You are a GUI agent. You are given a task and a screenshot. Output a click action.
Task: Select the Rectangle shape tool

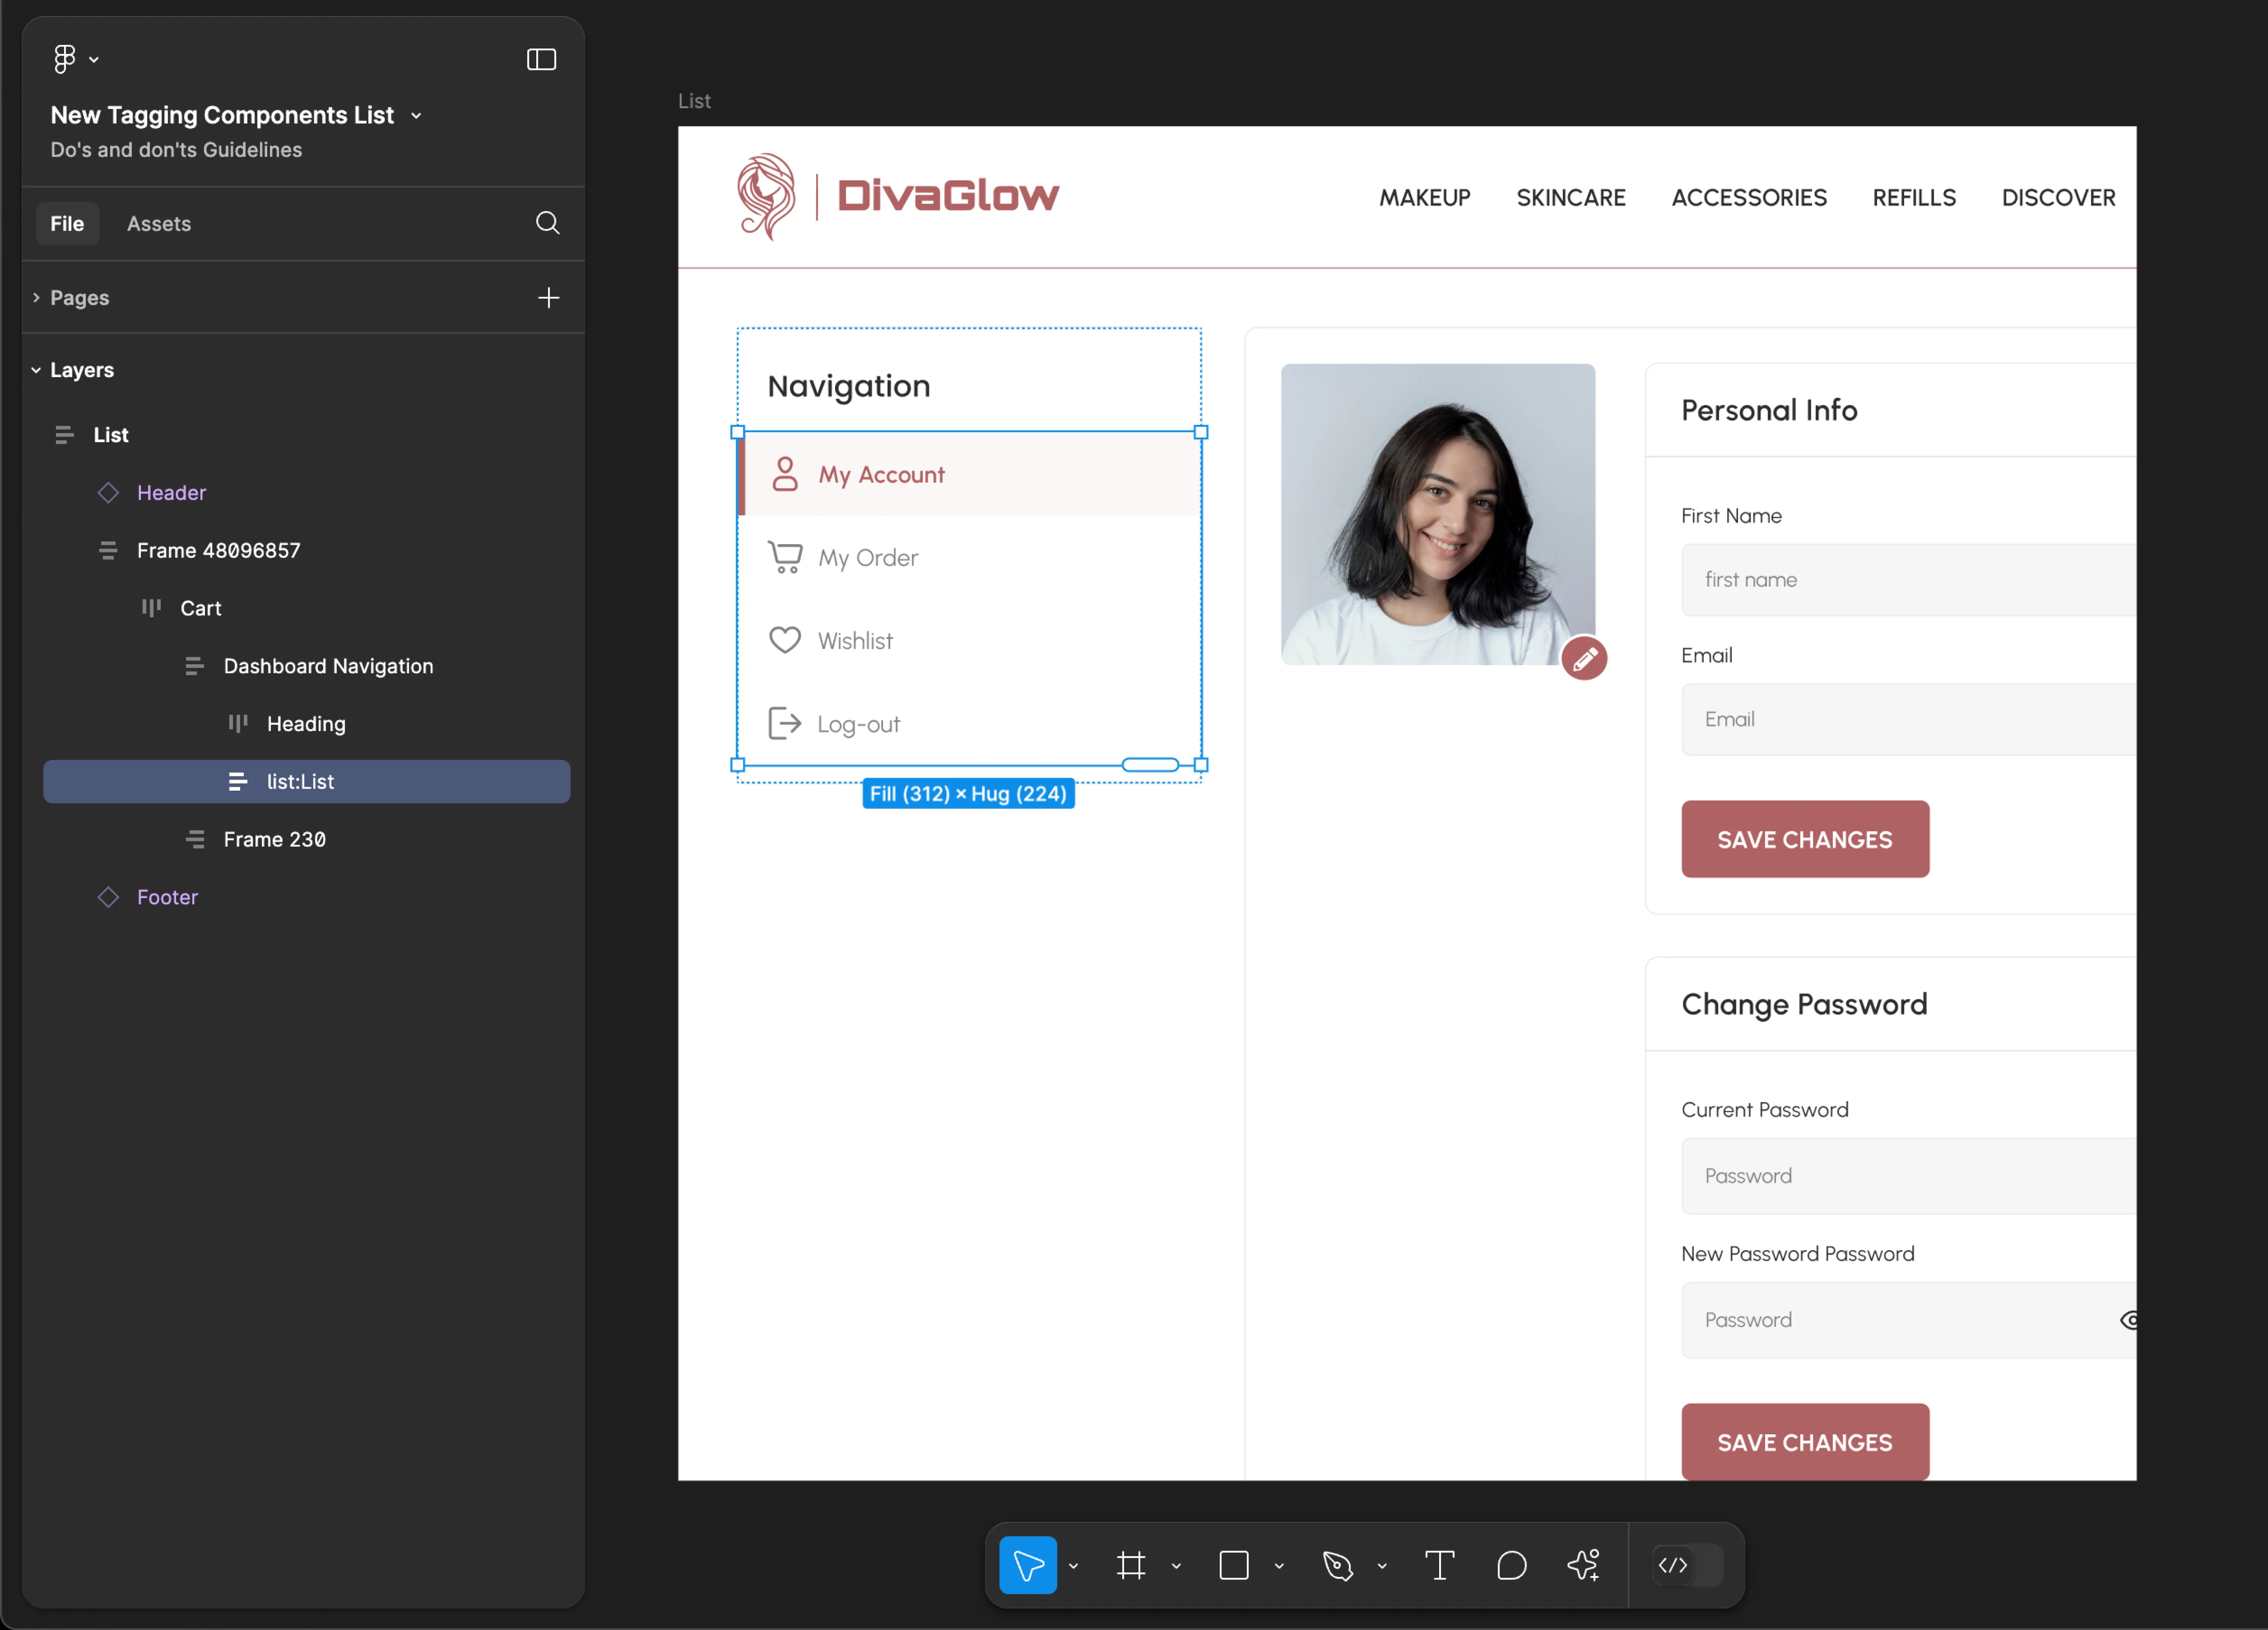pyautogui.click(x=1234, y=1565)
